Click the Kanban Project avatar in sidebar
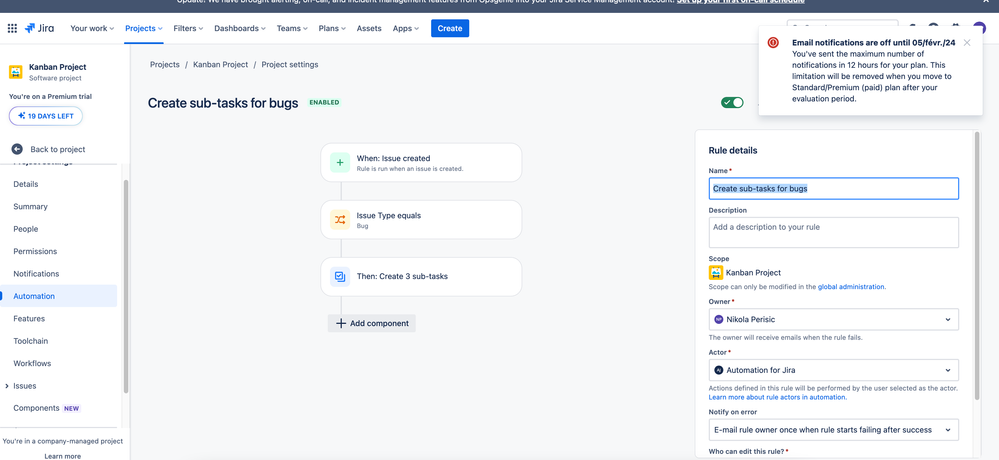The image size is (999, 460). tap(16, 72)
